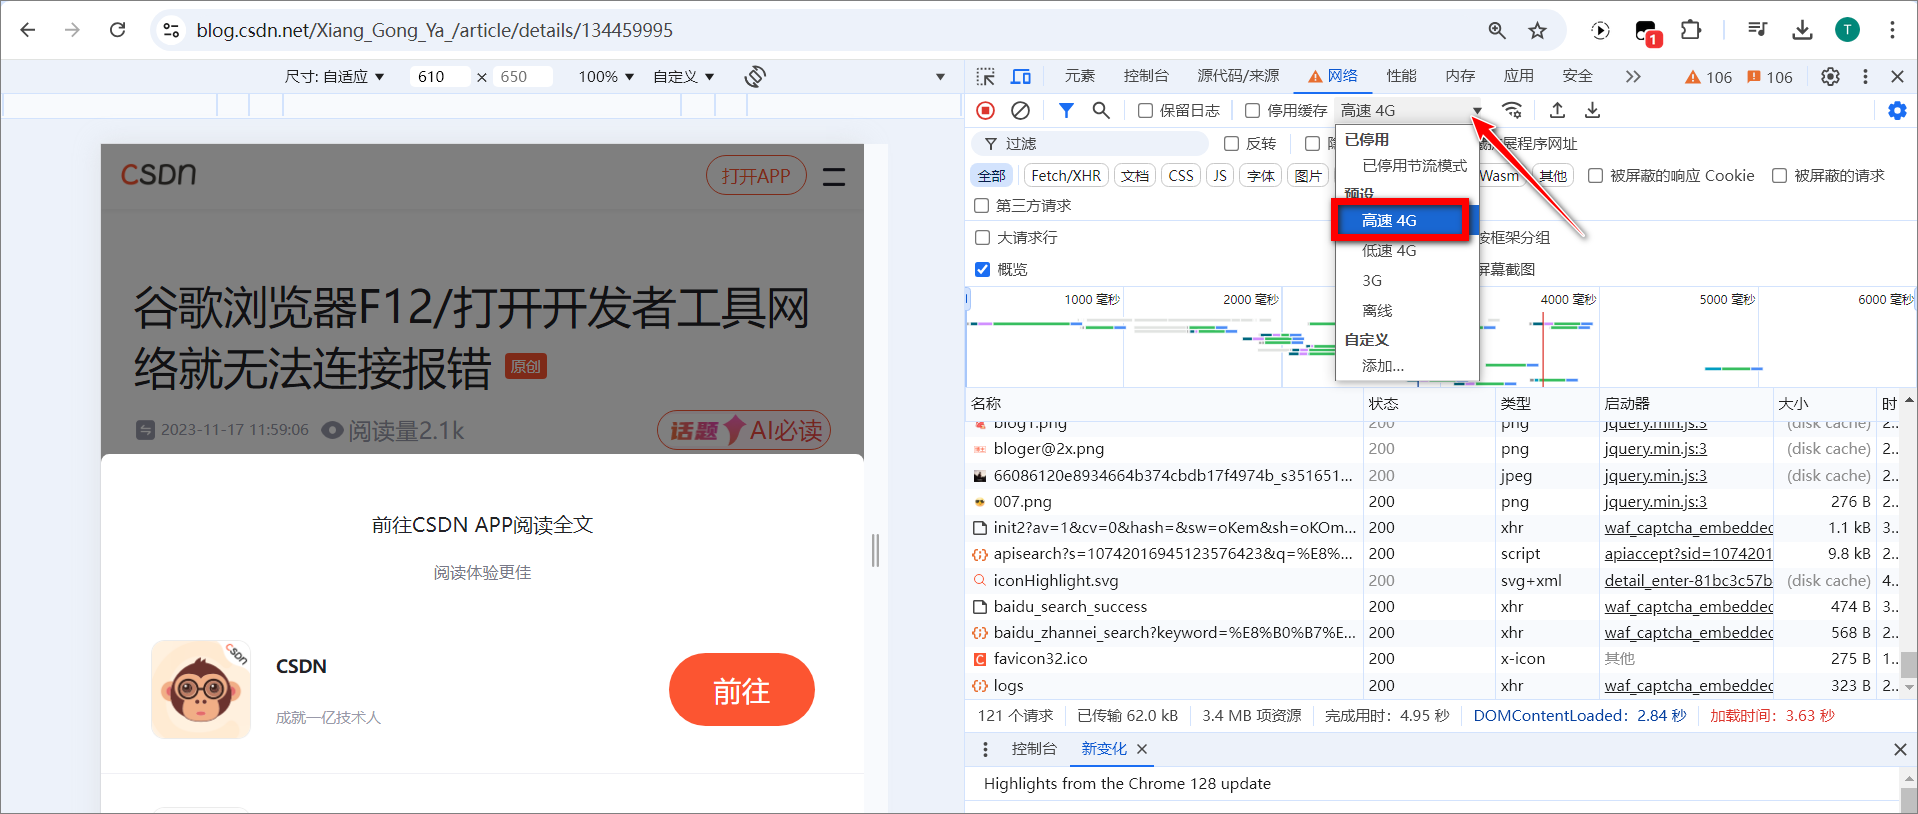Toggle the 停用缓存 checkbox
Image resolution: width=1918 pixels, height=814 pixels.
pyautogui.click(x=1252, y=110)
